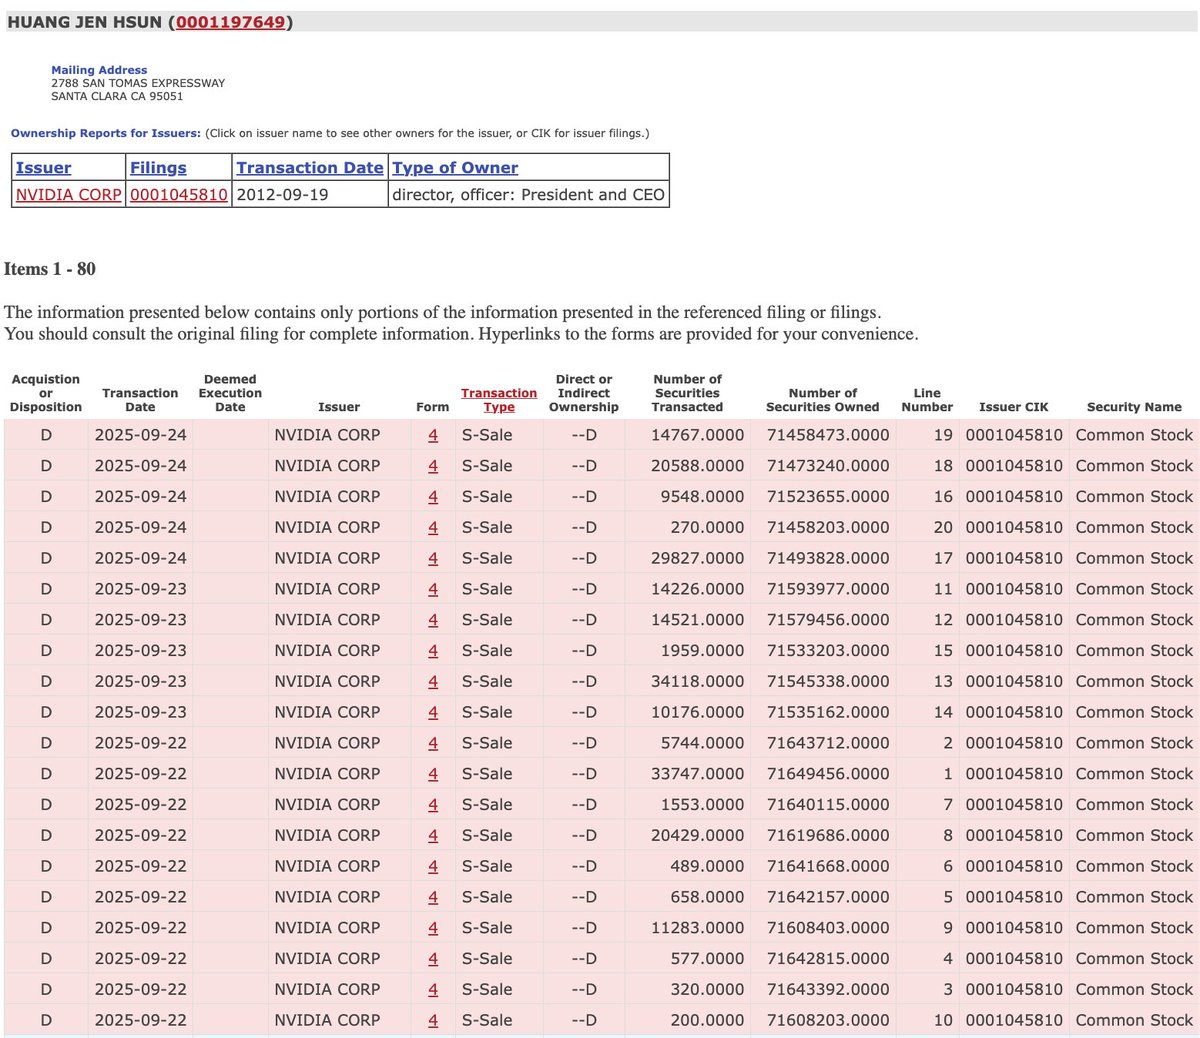Open Form 4 for the 10176.0000 share sale
The width and height of the screenshot is (1200, 1038).
pos(433,712)
